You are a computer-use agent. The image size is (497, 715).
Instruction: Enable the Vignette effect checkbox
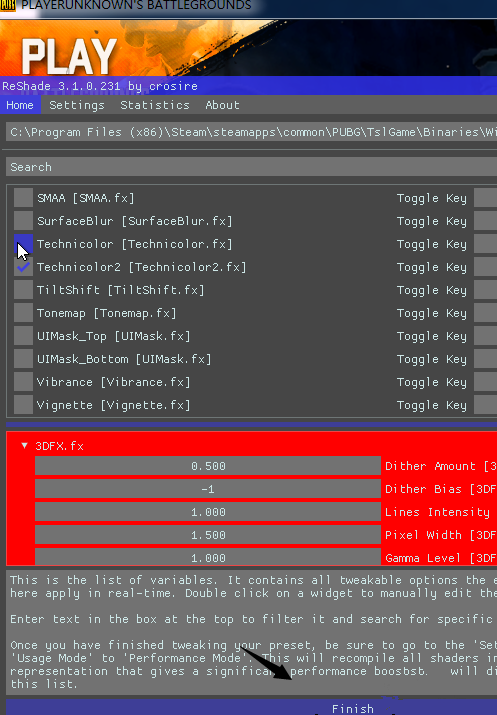(23, 405)
